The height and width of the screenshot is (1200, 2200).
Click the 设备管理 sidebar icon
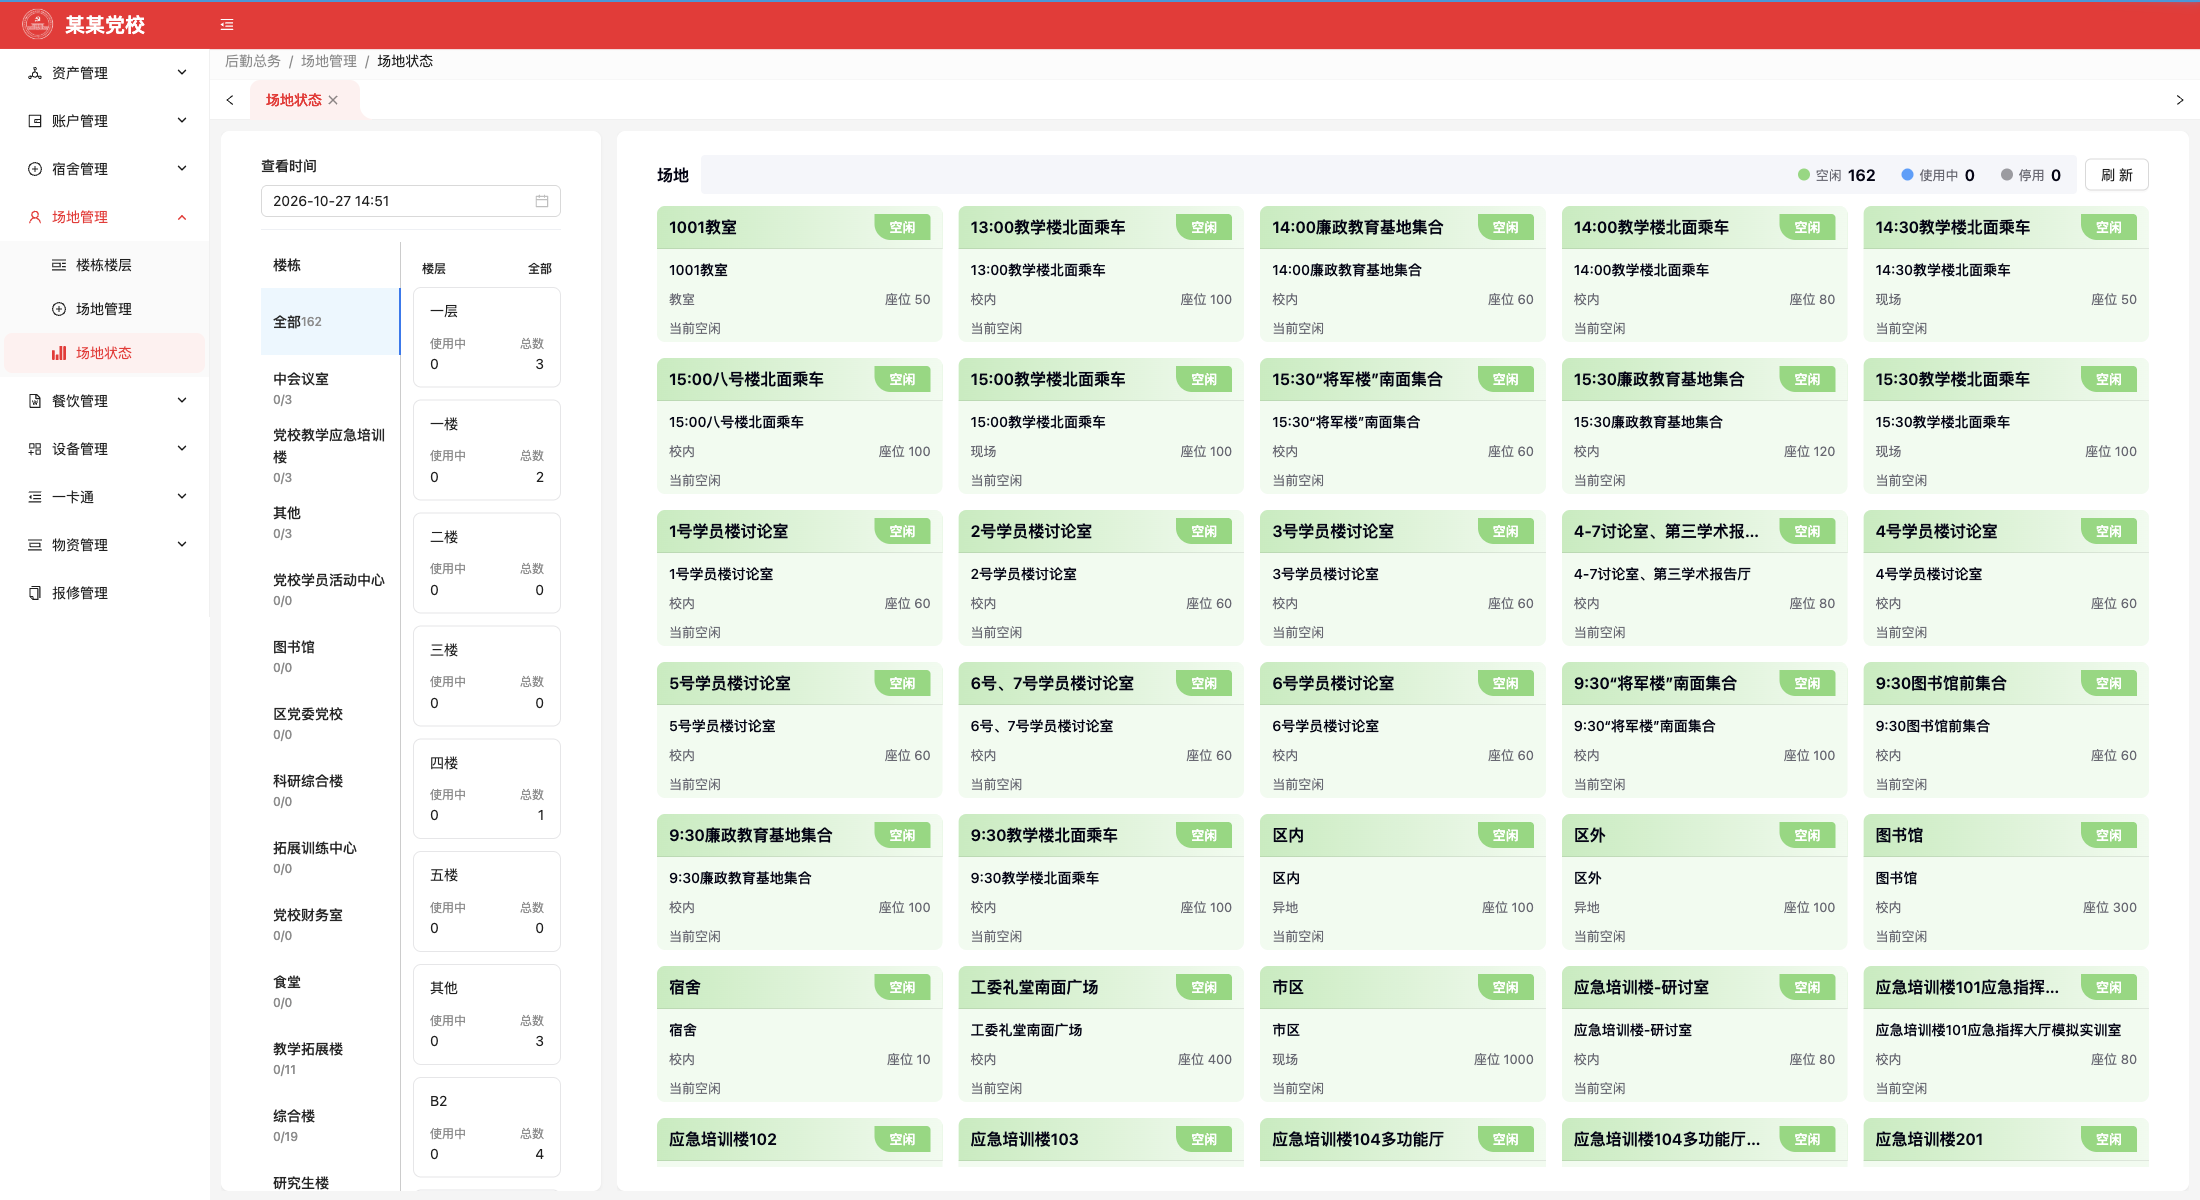(x=35, y=449)
